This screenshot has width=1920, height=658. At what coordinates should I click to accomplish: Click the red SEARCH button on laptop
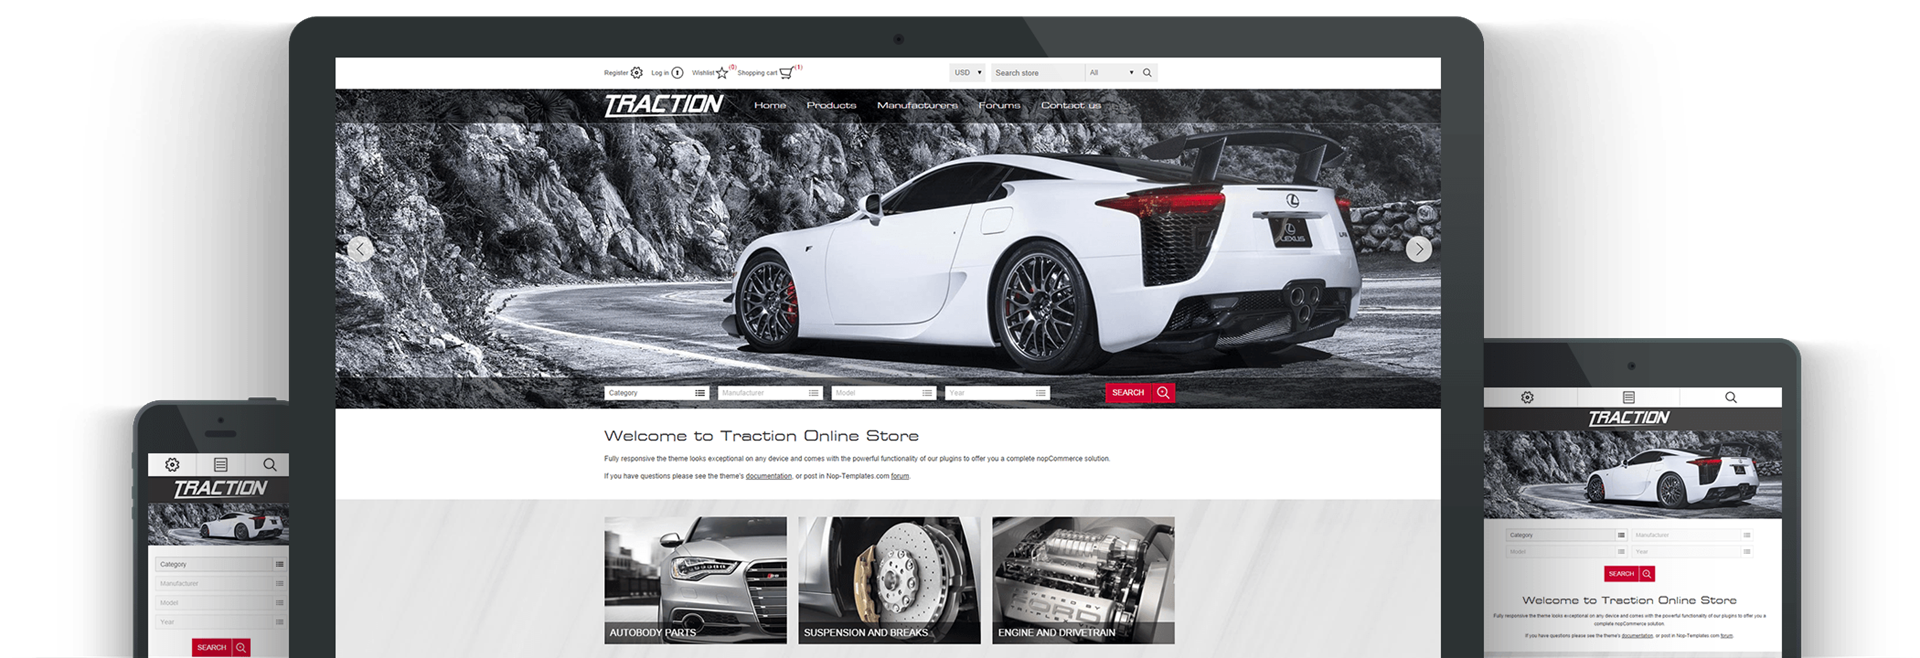click(1140, 393)
